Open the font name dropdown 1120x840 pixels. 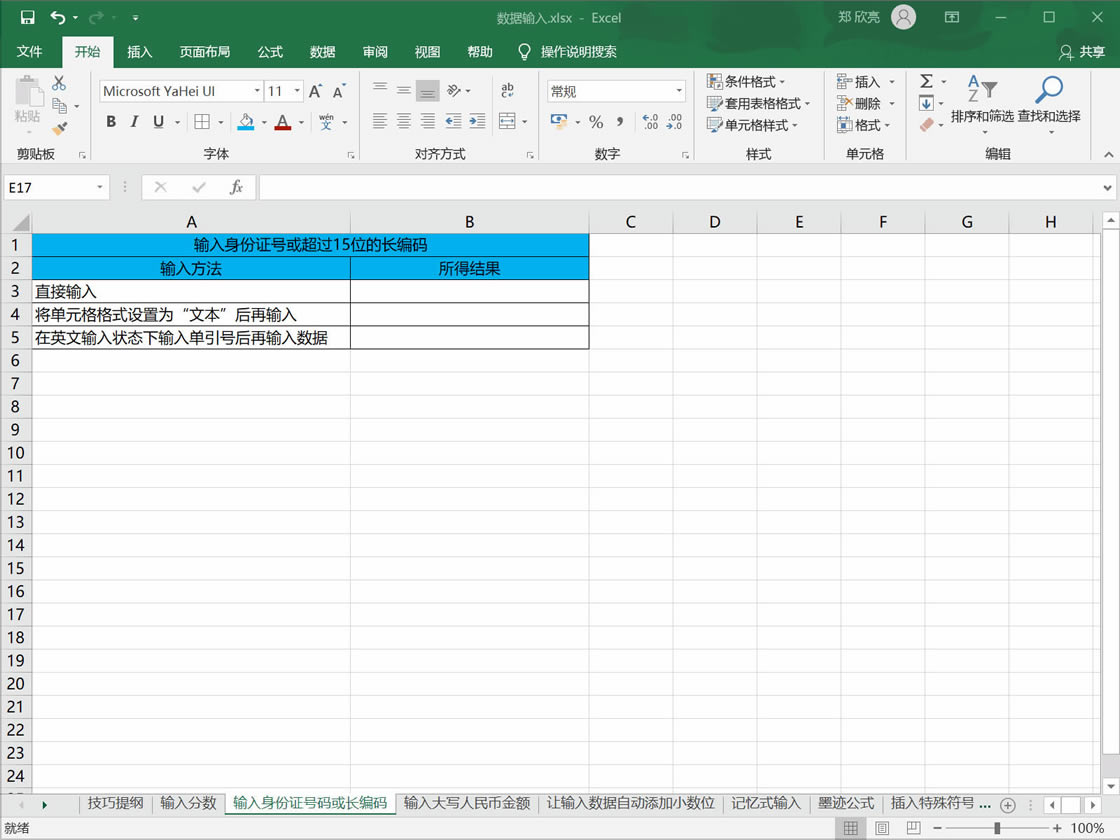click(254, 90)
